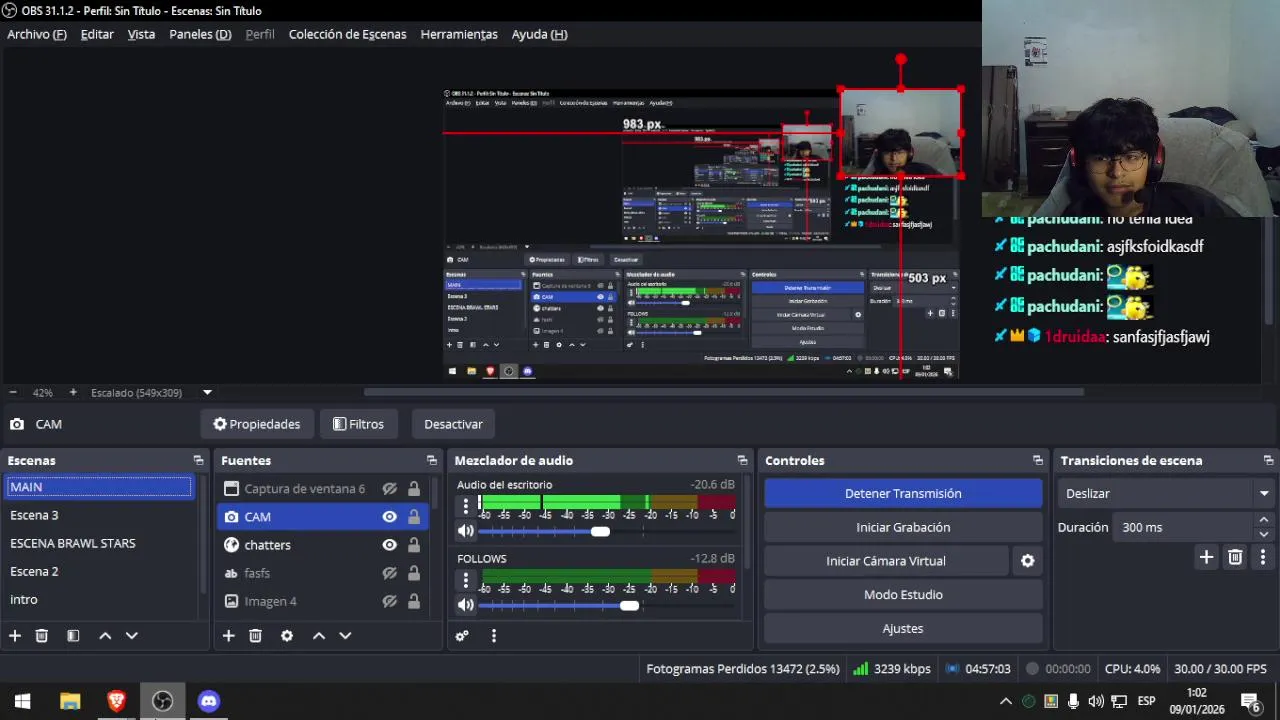The height and width of the screenshot is (720, 1280).
Task: Open Ayuda menu
Action: tap(539, 34)
